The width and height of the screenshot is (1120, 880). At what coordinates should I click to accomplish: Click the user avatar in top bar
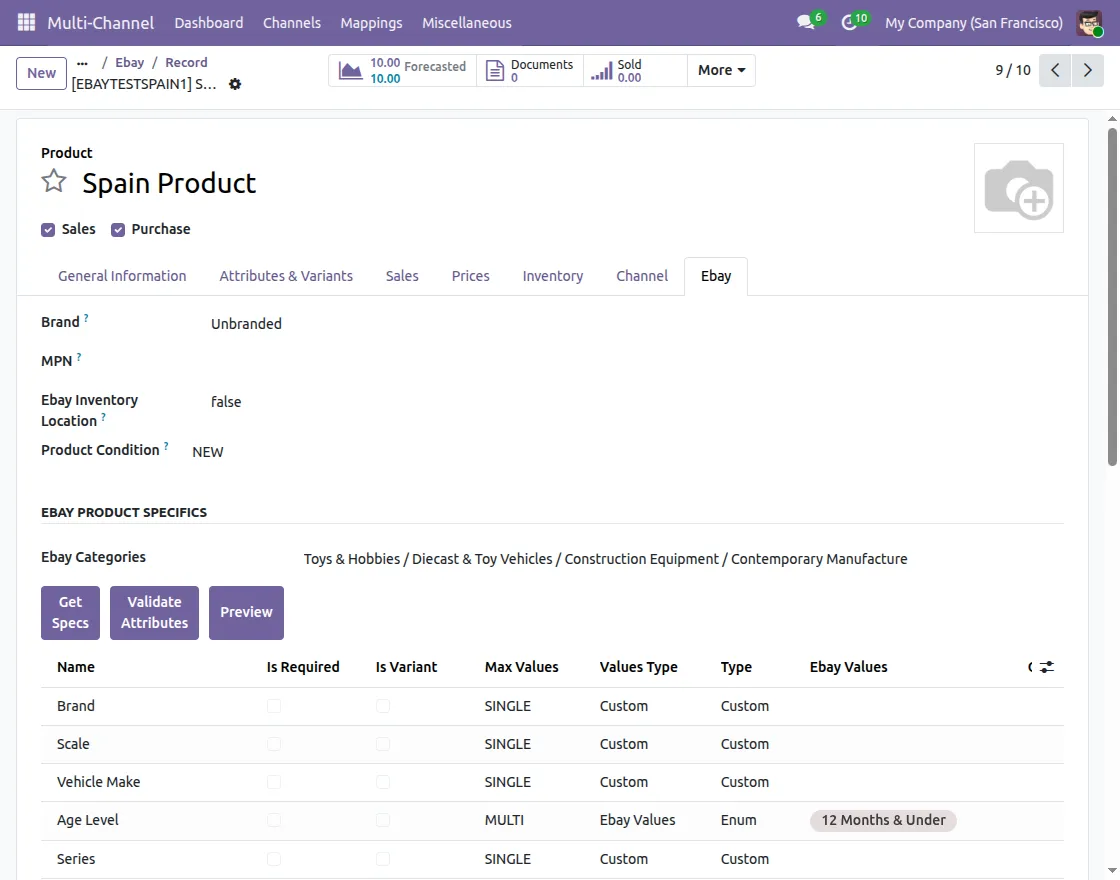(1089, 23)
